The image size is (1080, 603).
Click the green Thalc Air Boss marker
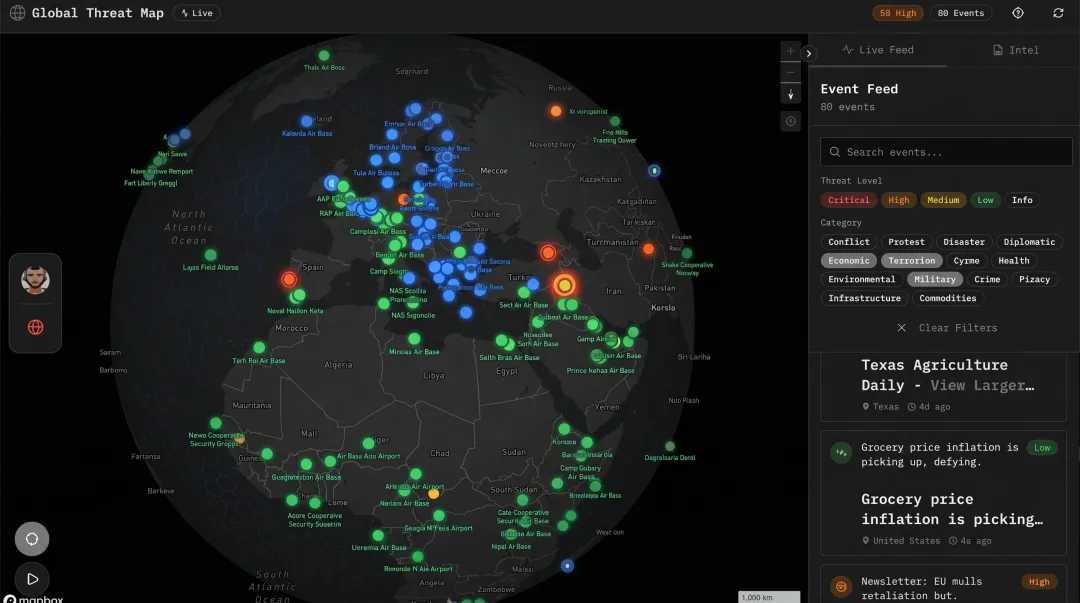coord(324,55)
